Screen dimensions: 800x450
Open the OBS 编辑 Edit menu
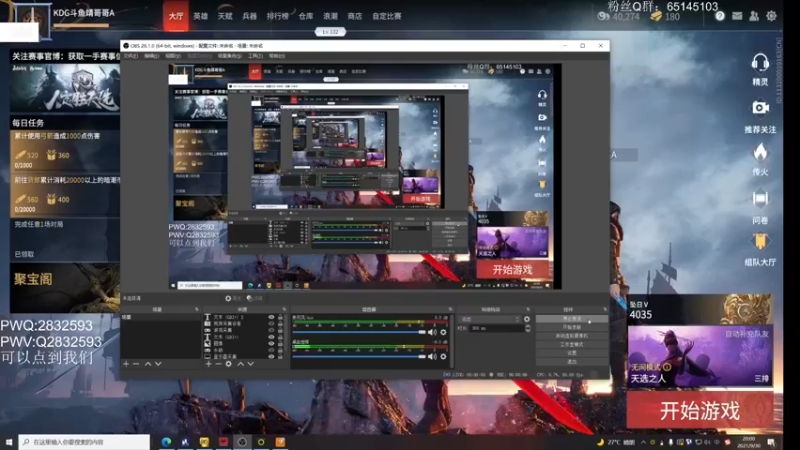point(152,56)
